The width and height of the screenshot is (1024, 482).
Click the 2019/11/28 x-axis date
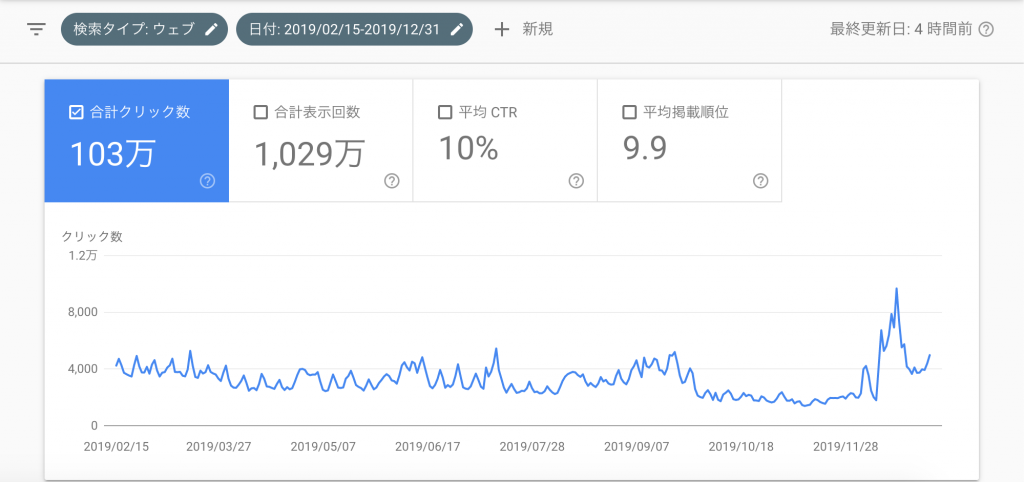pos(846,447)
